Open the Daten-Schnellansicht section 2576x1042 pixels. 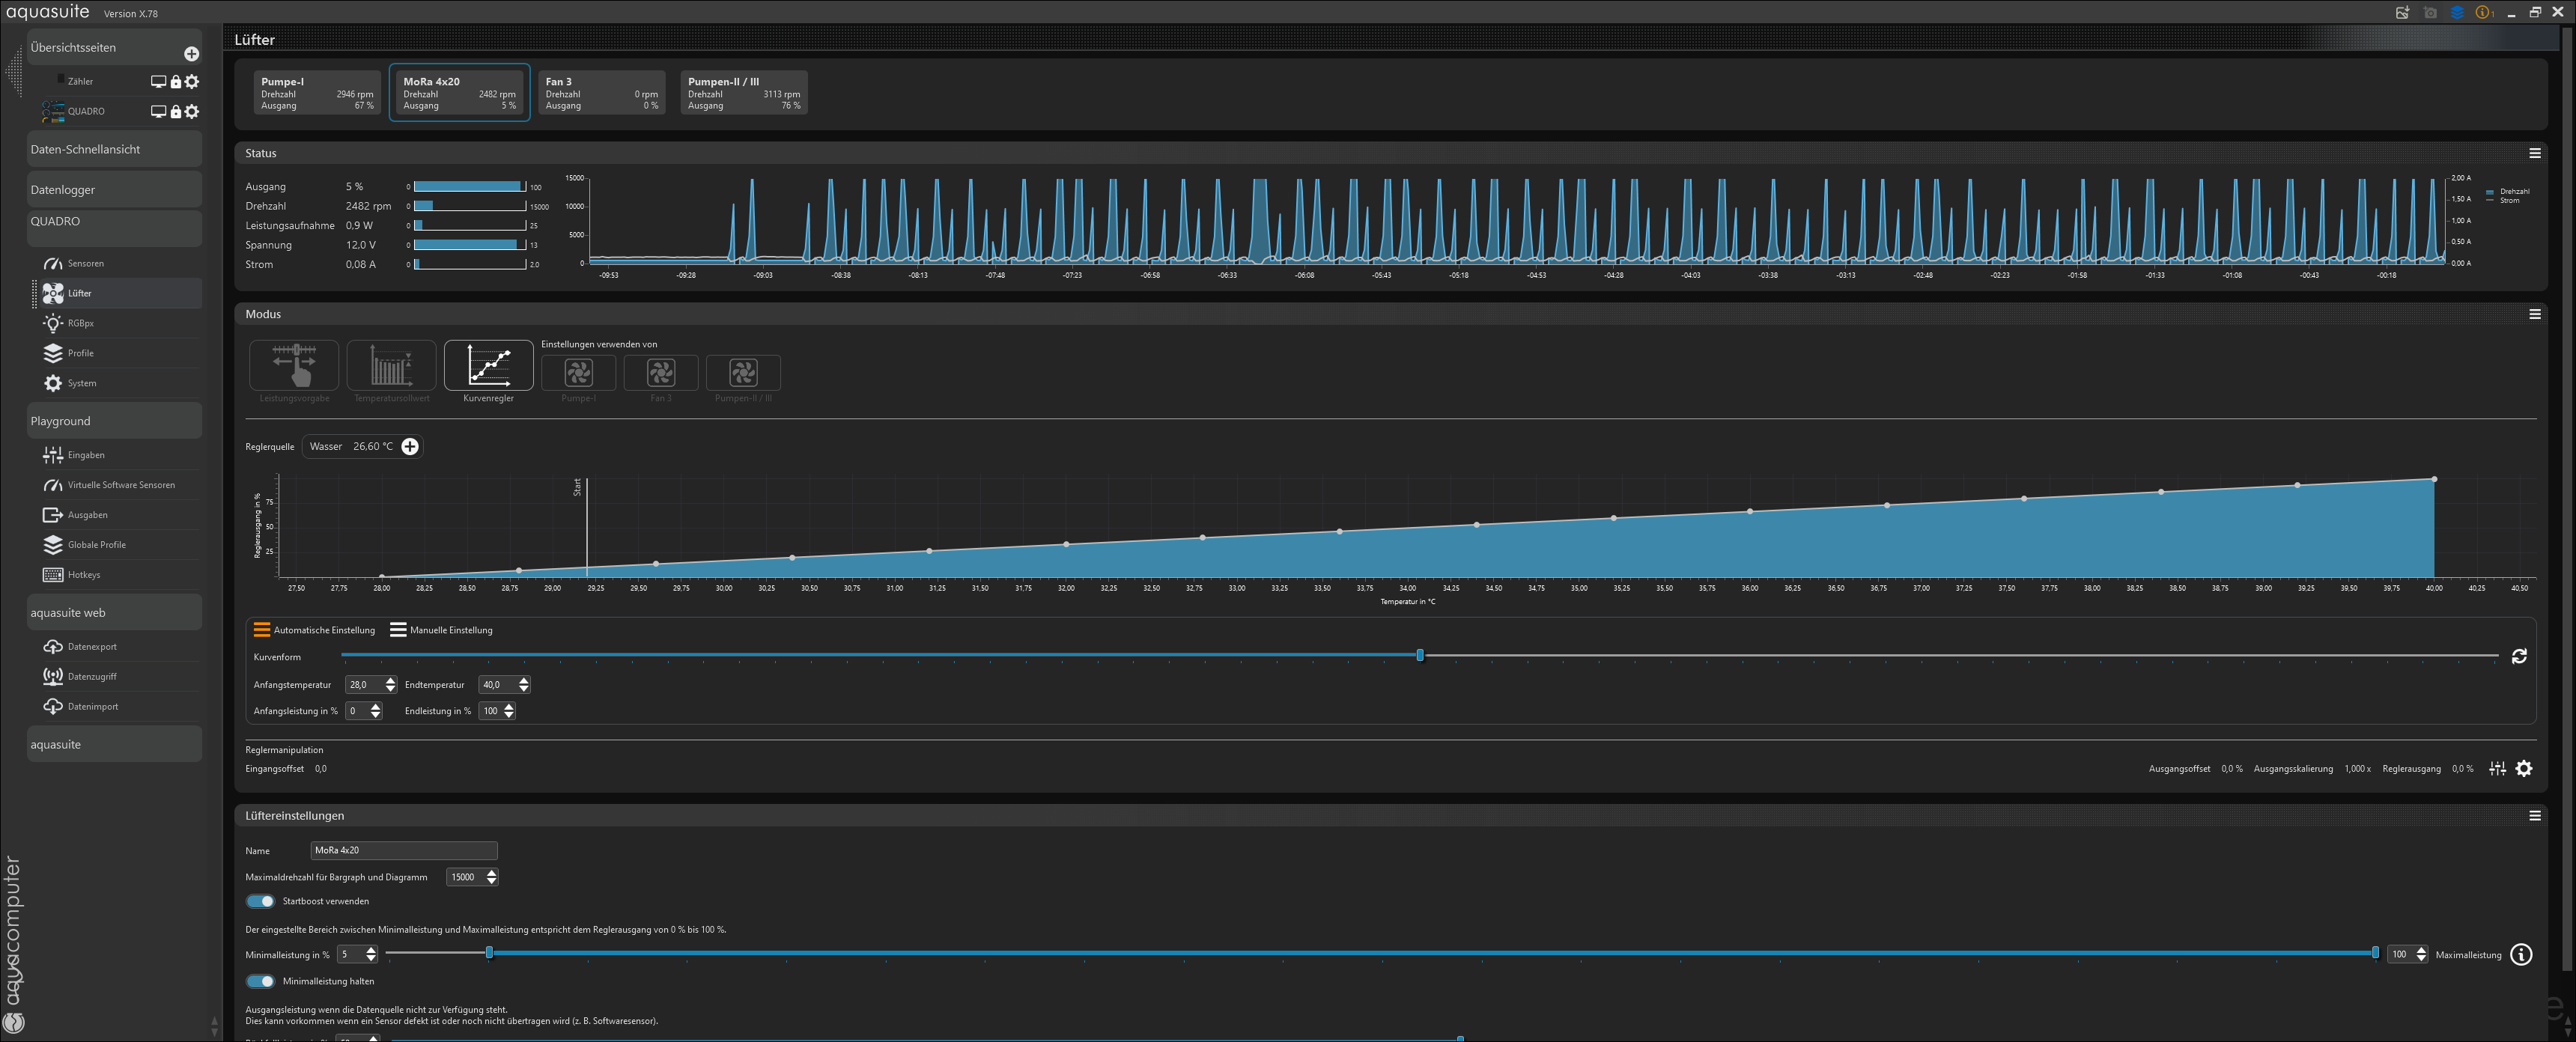point(85,150)
